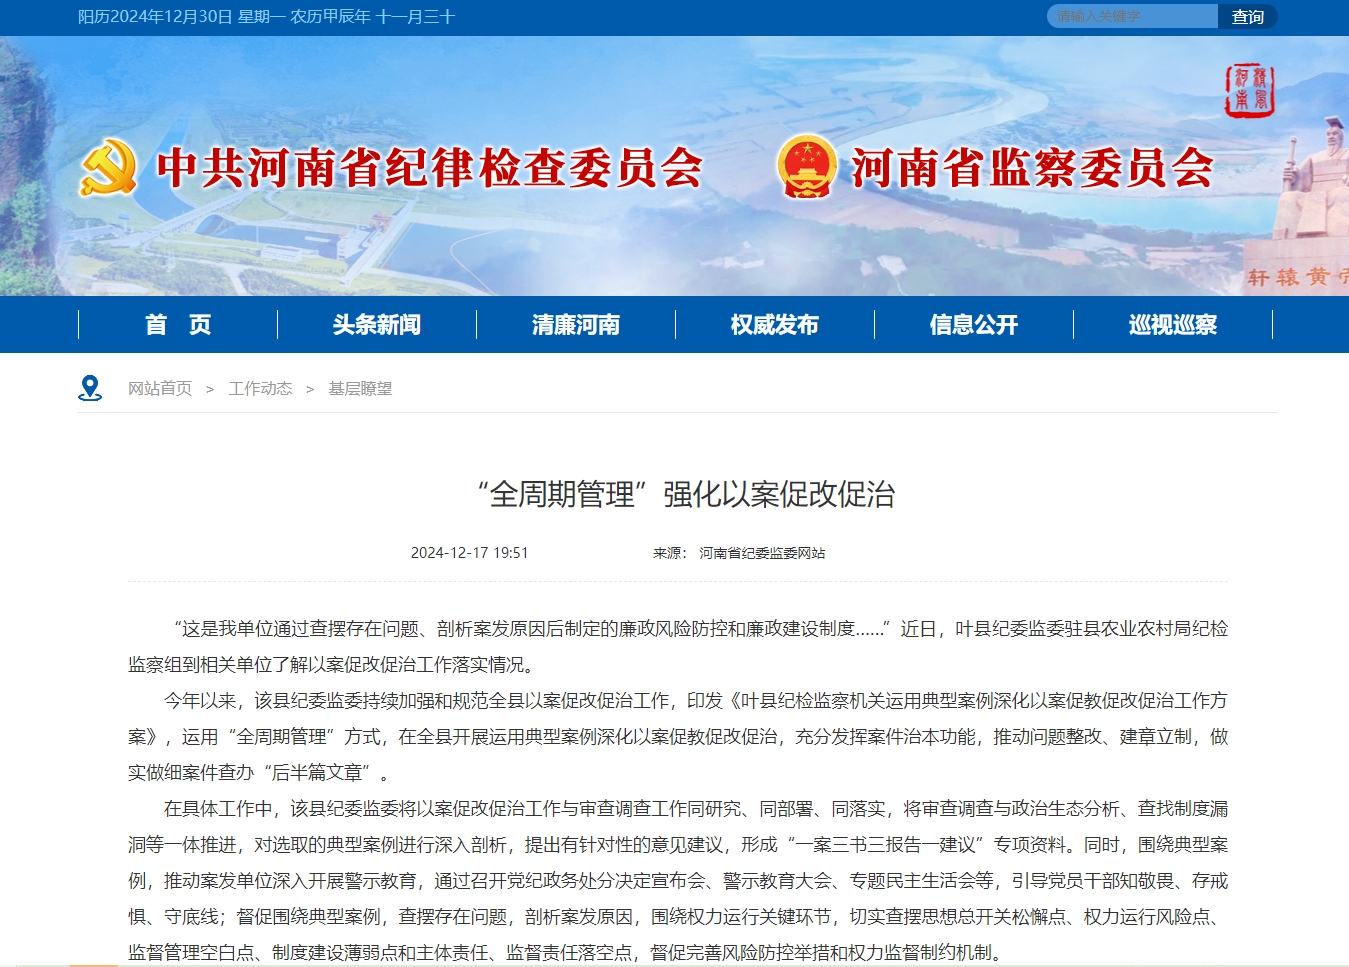Click the red seal stamp in banner
The height and width of the screenshot is (967, 1349).
pyautogui.click(x=1250, y=90)
